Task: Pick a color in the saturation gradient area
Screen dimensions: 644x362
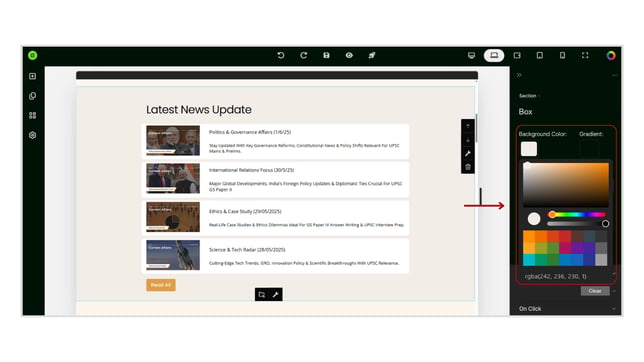Action: (x=566, y=184)
